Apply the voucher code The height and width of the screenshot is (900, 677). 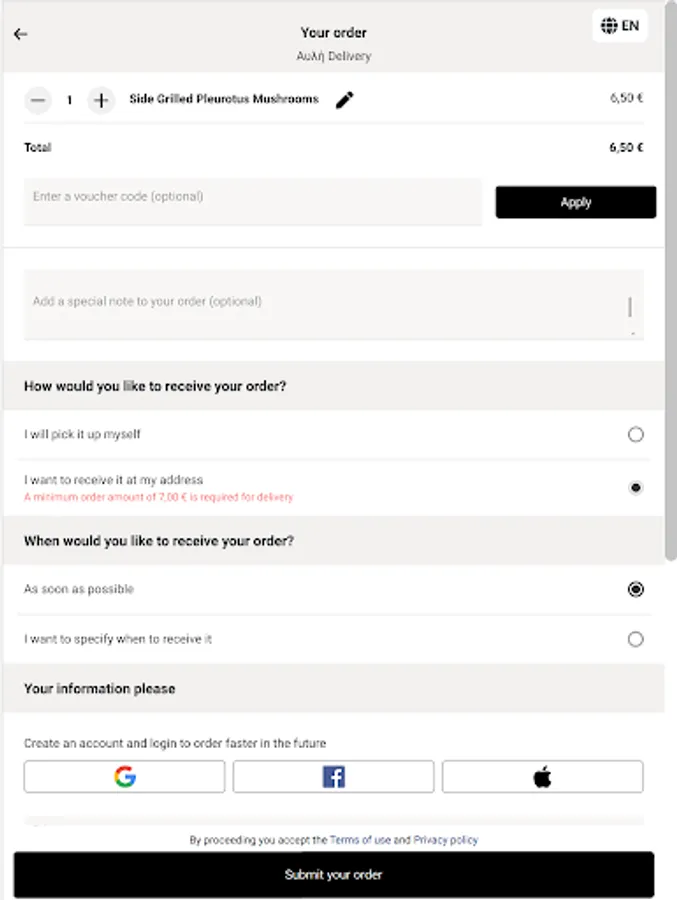[575, 202]
